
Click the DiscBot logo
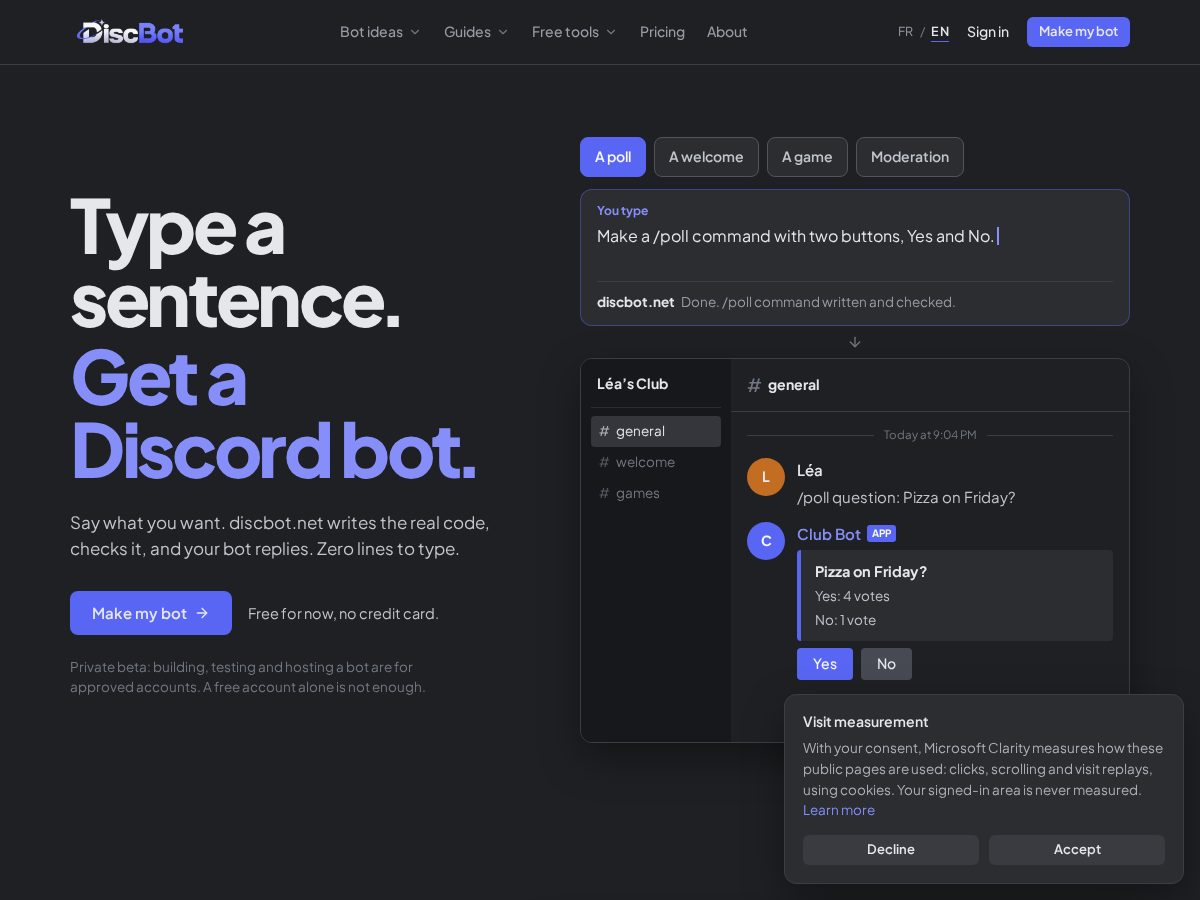coord(130,32)
